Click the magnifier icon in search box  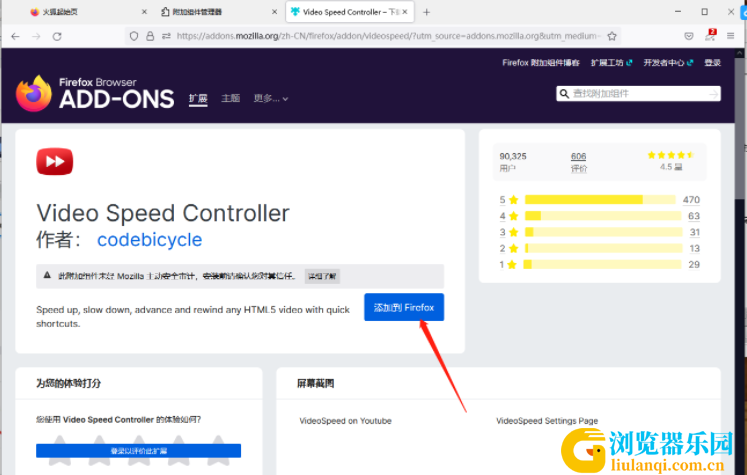(564, 94)
